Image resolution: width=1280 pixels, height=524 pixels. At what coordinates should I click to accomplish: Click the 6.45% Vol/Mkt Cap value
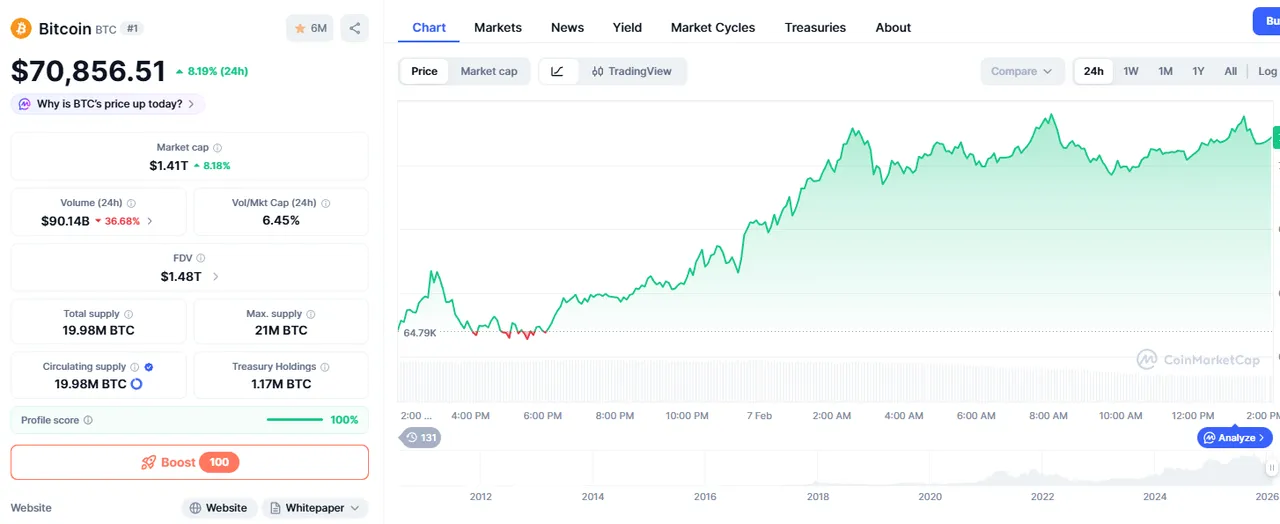click(x=281, y=220)
